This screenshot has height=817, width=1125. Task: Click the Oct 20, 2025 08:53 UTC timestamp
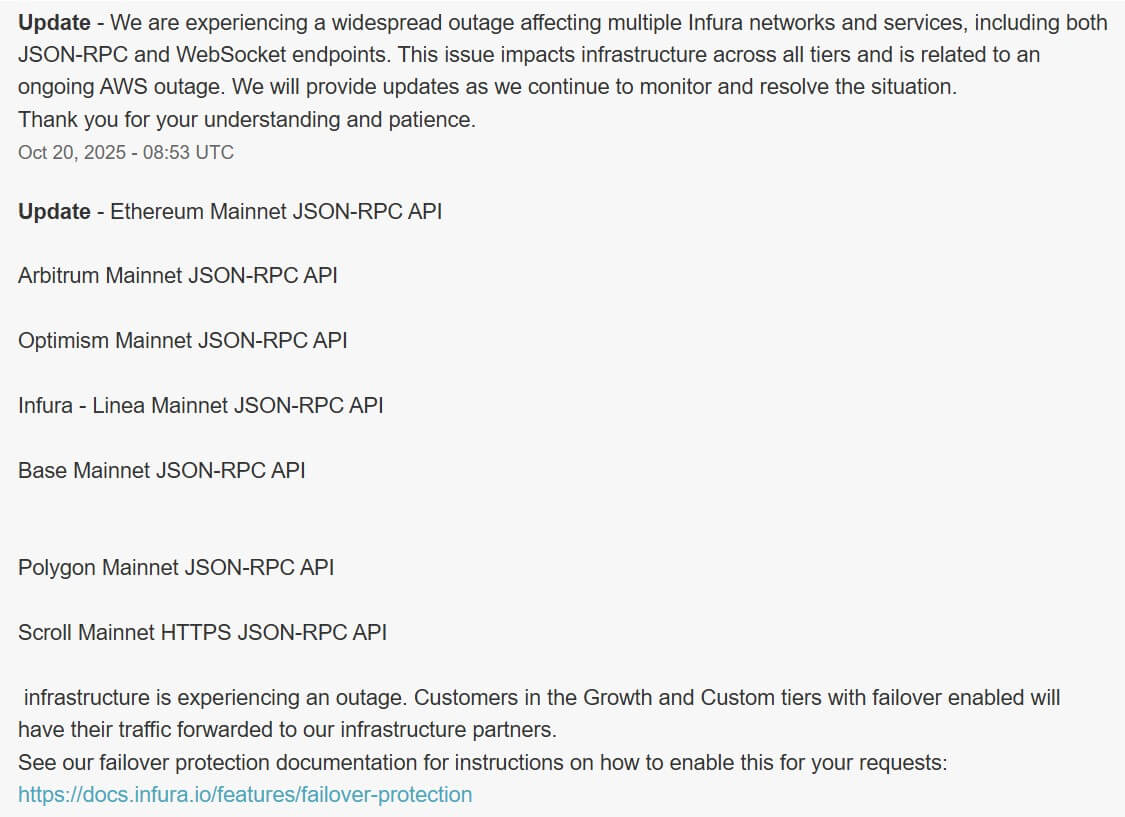126,153
